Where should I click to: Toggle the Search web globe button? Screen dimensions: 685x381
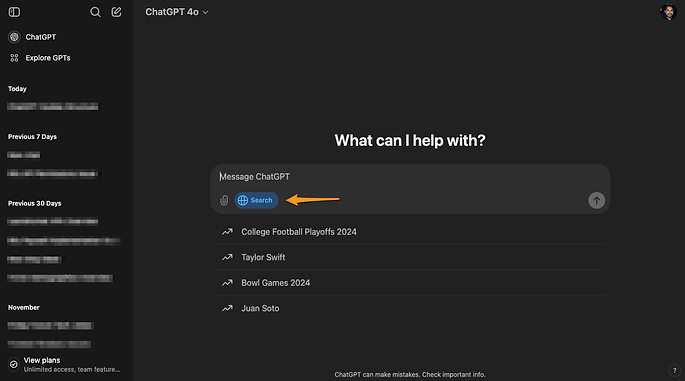click(x=256, y=200)
